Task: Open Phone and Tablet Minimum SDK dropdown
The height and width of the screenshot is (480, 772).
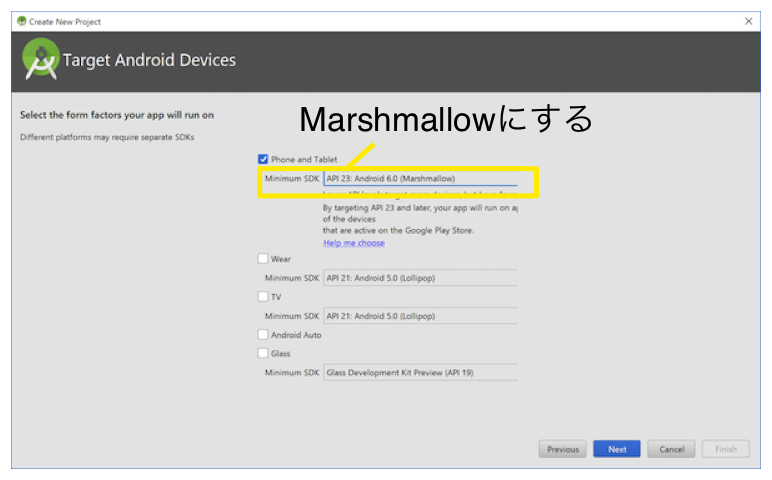Action: (420, 178)
